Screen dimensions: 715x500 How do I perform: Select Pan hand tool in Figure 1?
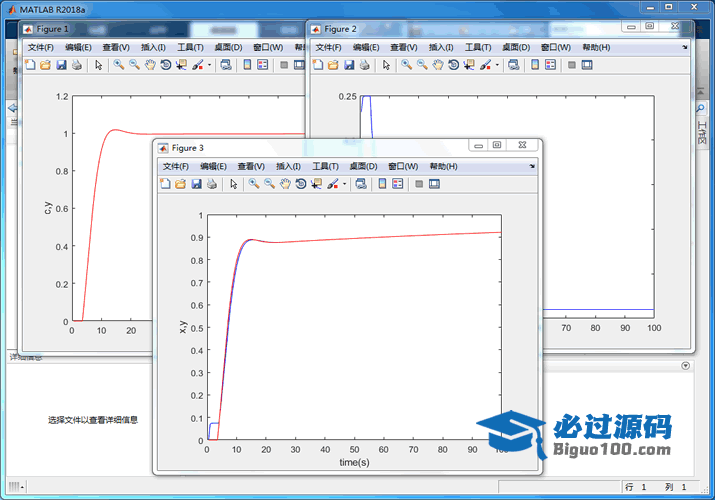pos(150,65)
